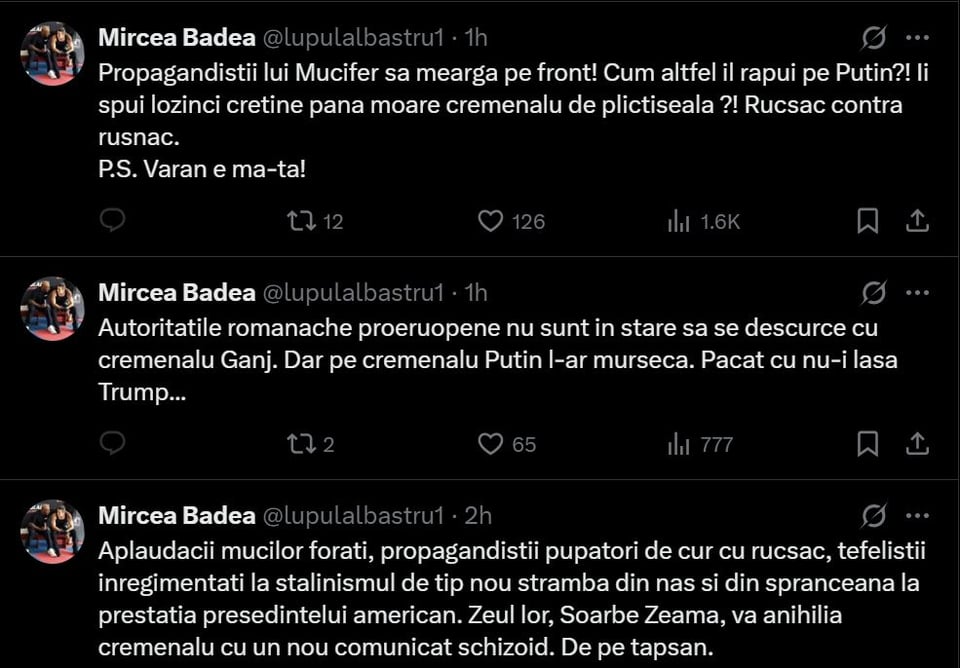Bookmark the second tweet

[x=867, y=444]
